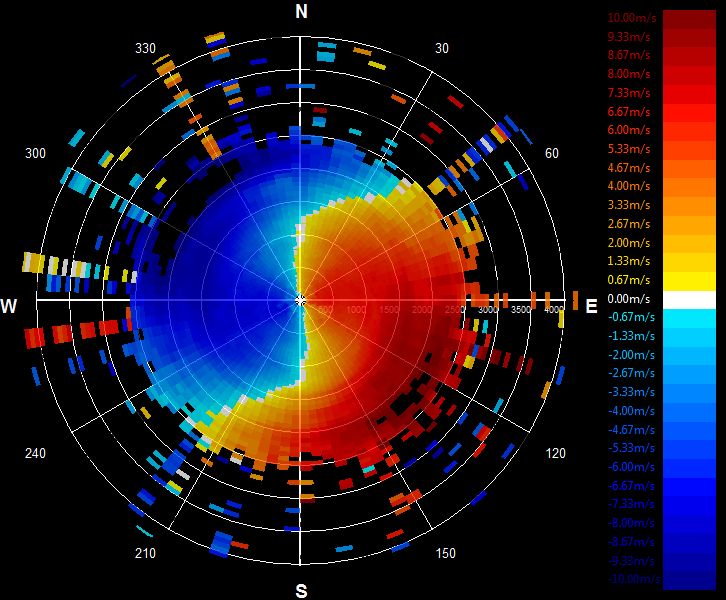Click the 7.33m/s legend label
This screenshot has height=600, width=726.
[x=629, y=93]
